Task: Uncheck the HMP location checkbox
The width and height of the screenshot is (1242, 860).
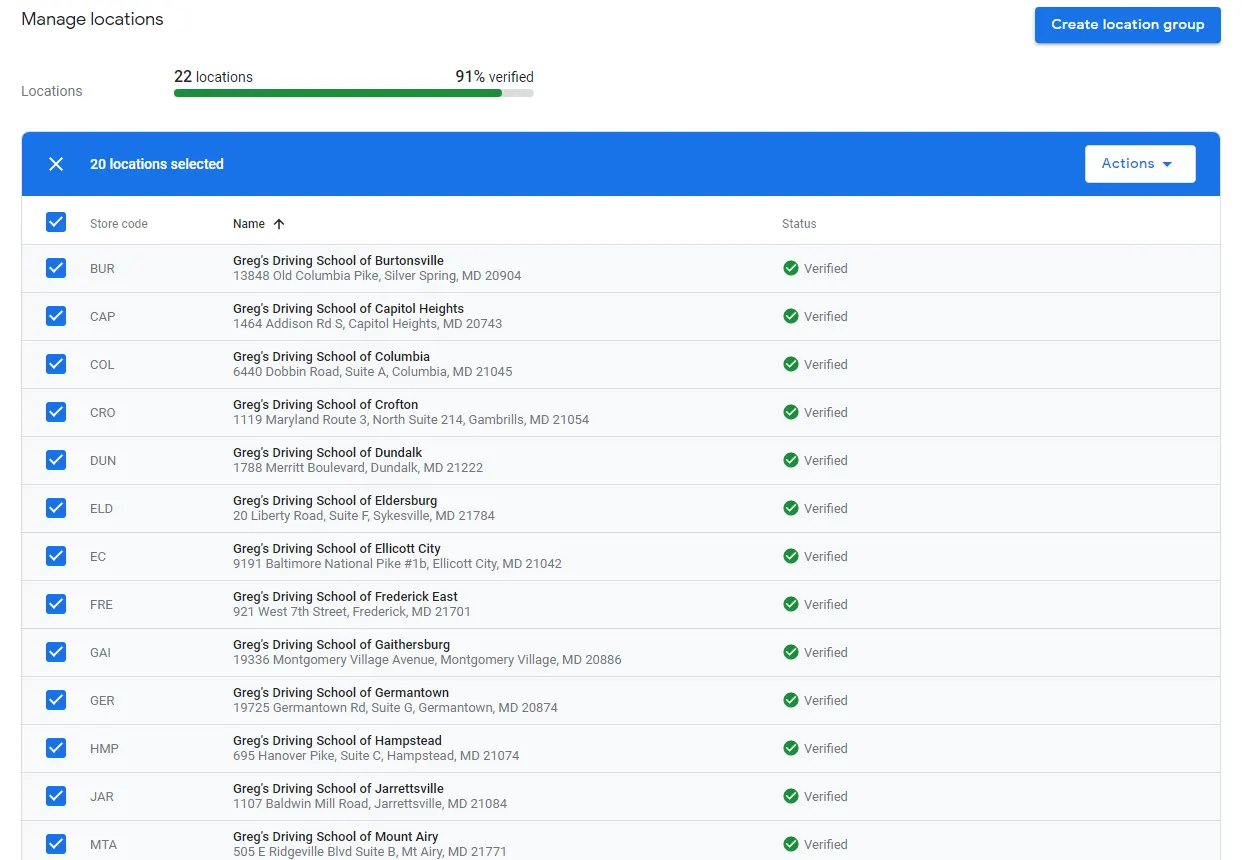Action: point(56,748)
